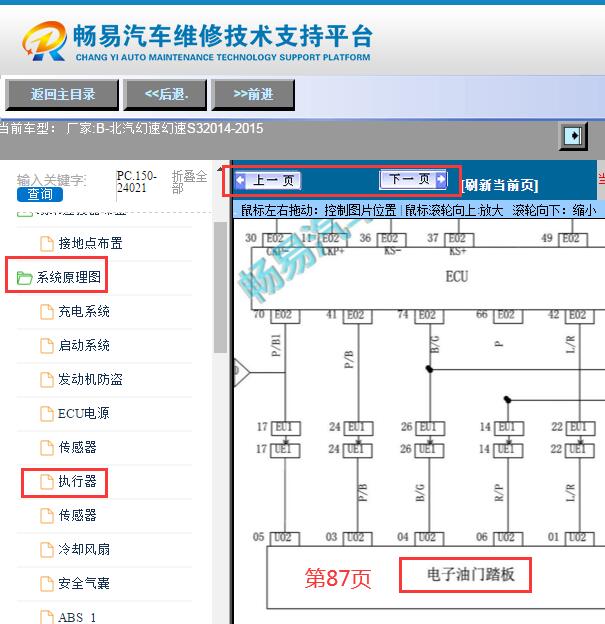This screenshot has width=605, height=624.
Task: Click 折叠全部 to collapse all
Action: pos(189,181)
